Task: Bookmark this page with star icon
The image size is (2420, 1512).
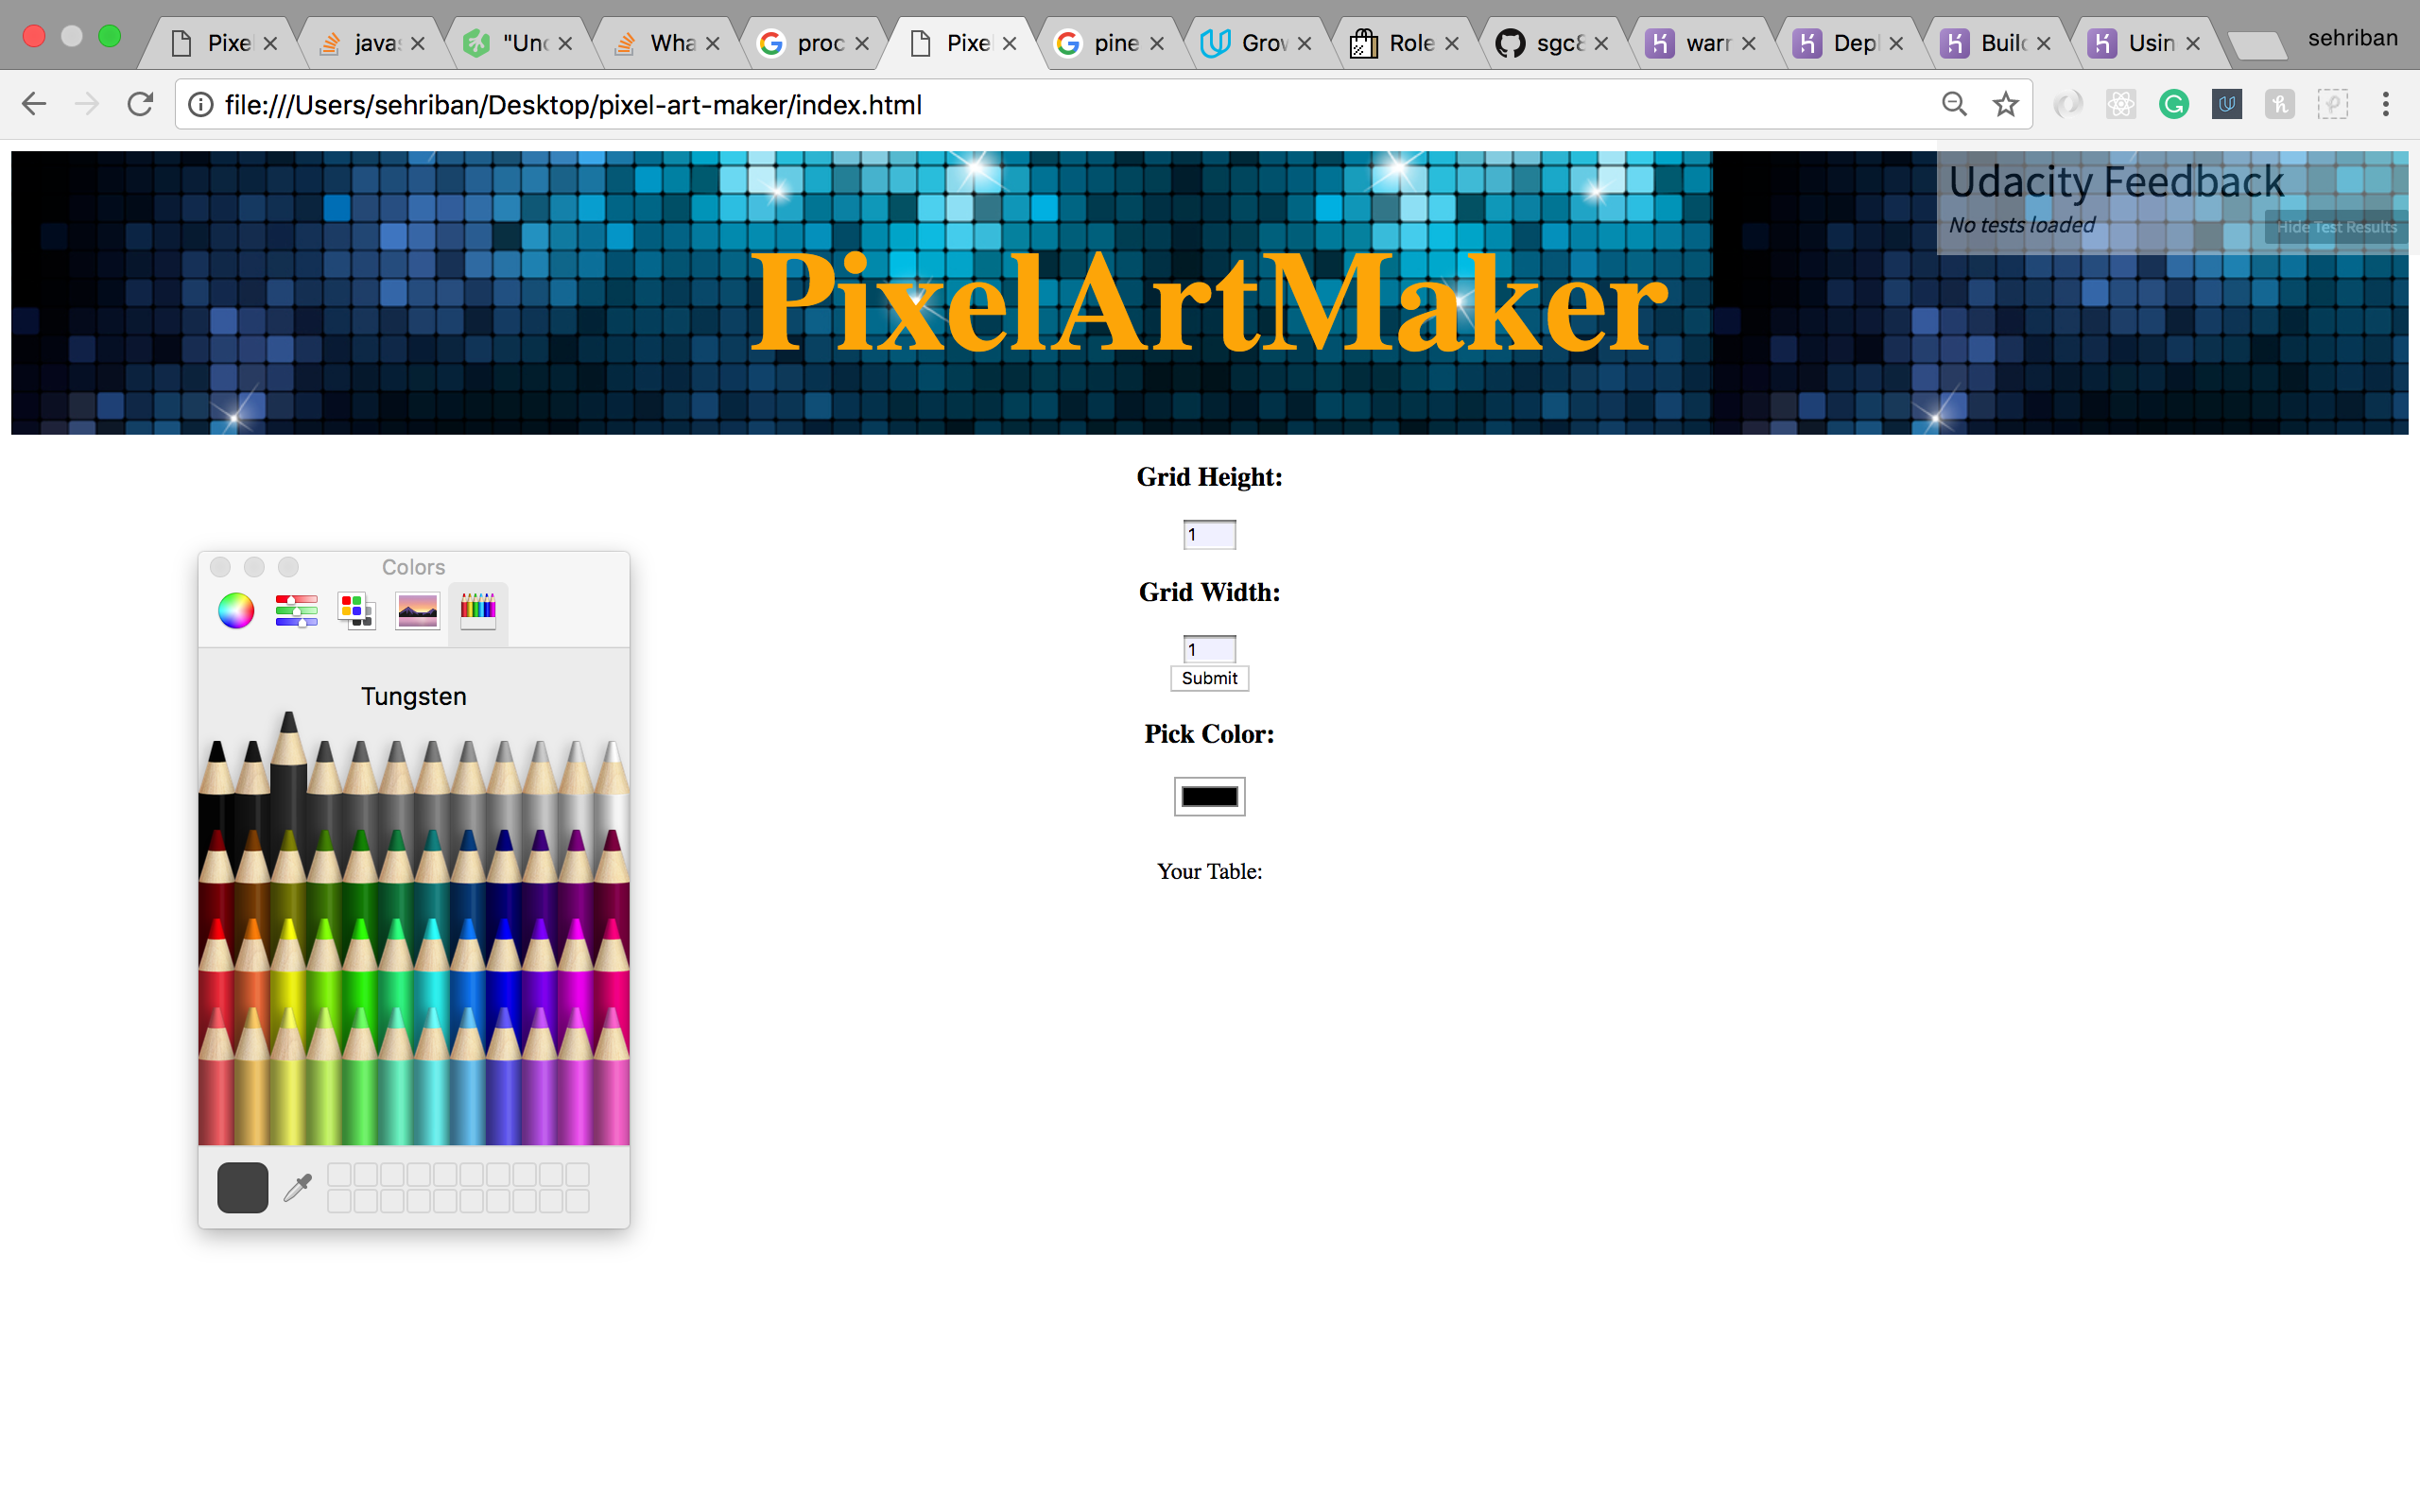Action: point(2005,104)
